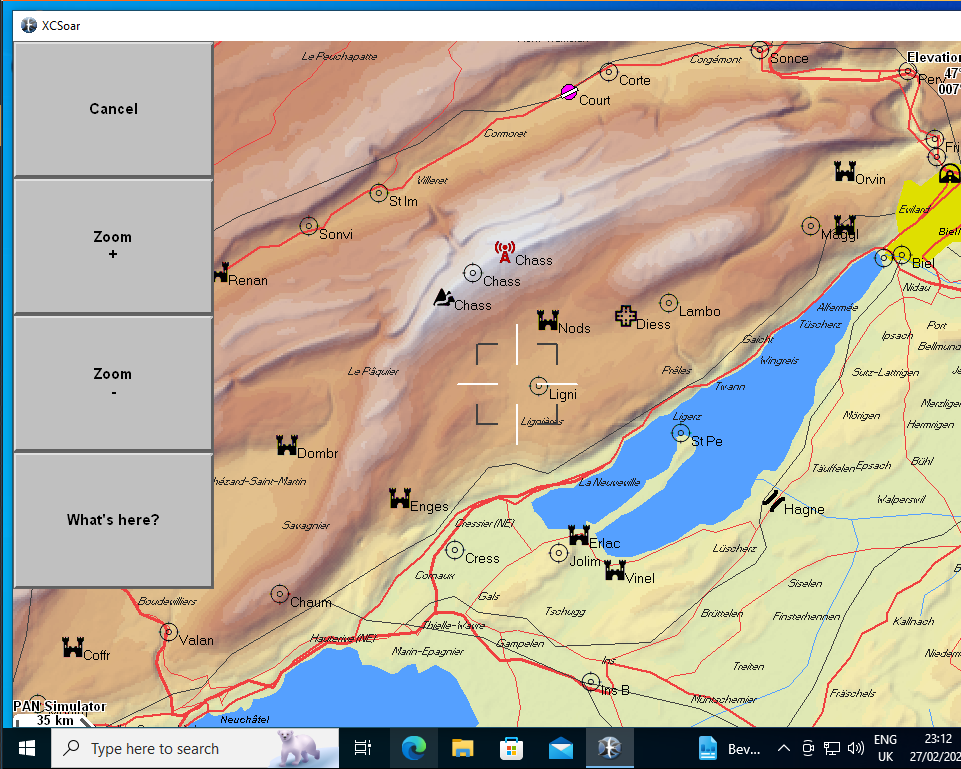Cancel pan mode
This screenshot has height=769, width=961.
pos(113,109)
